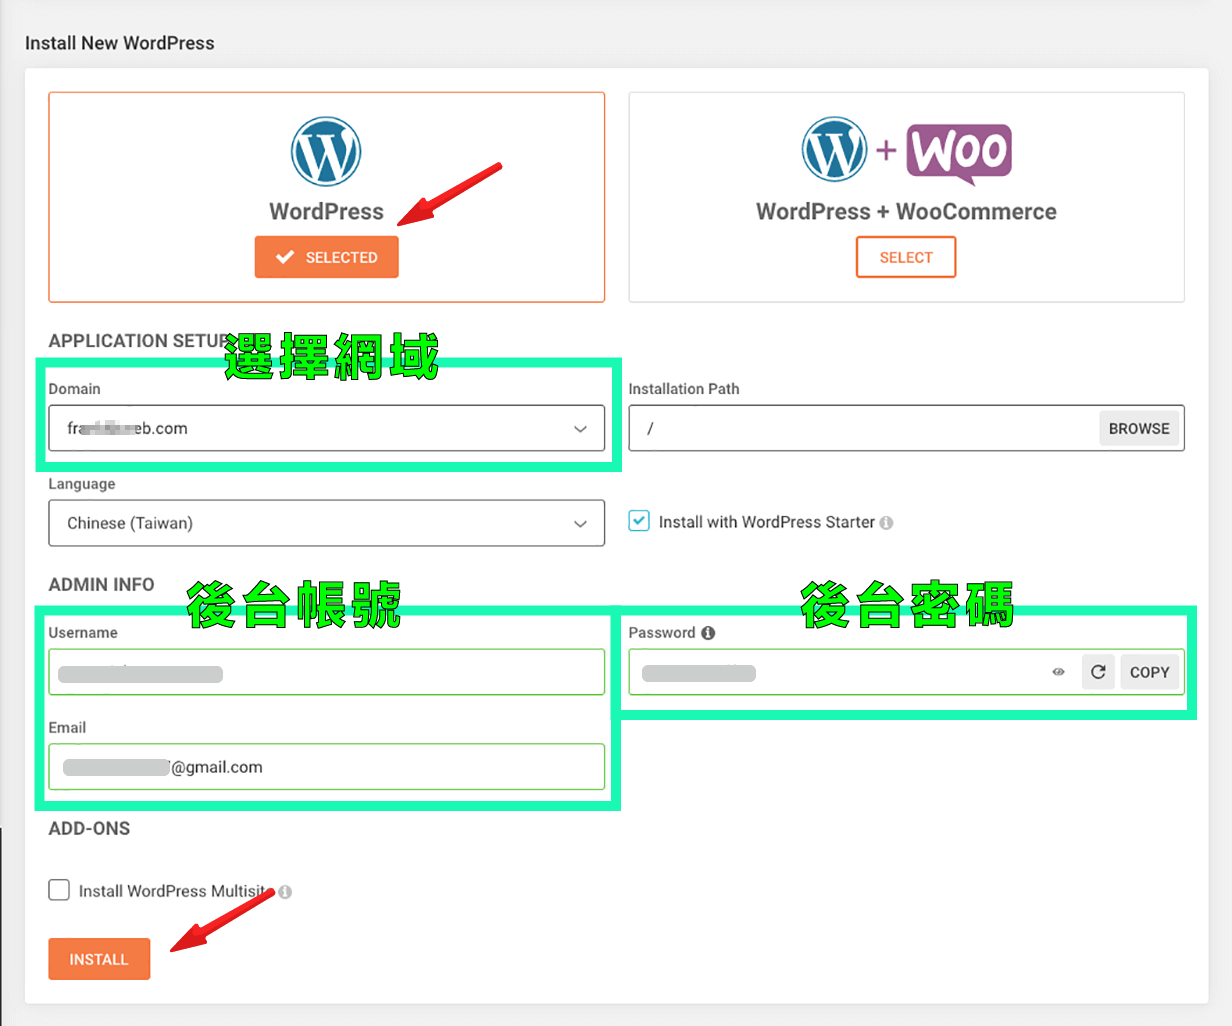Uncheck Install with WordPress Starter

639,521
